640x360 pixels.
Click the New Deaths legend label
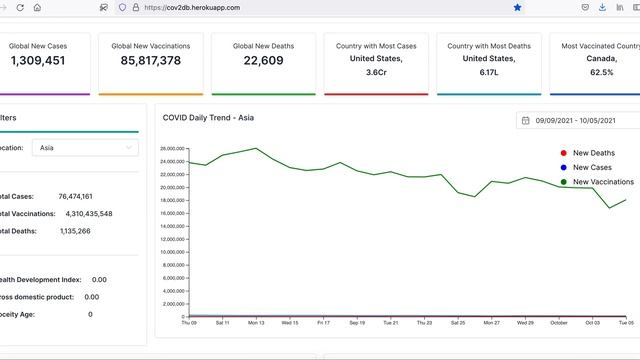(594, 153)
